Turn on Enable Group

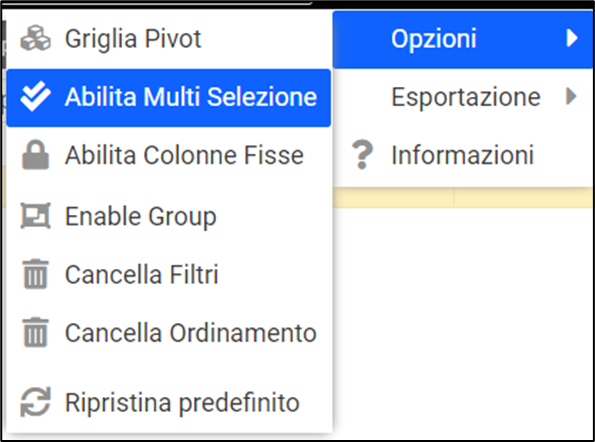click(x=168, y=216)
